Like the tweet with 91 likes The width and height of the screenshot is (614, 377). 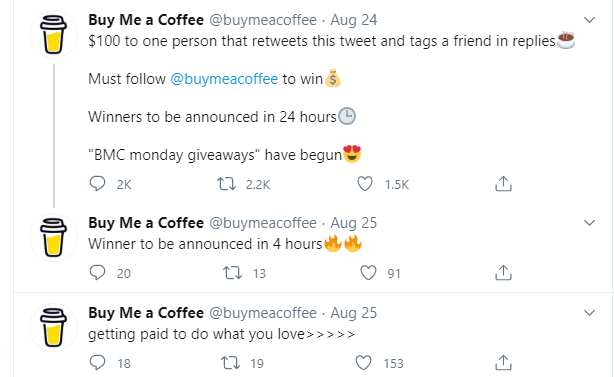point(368,272)
